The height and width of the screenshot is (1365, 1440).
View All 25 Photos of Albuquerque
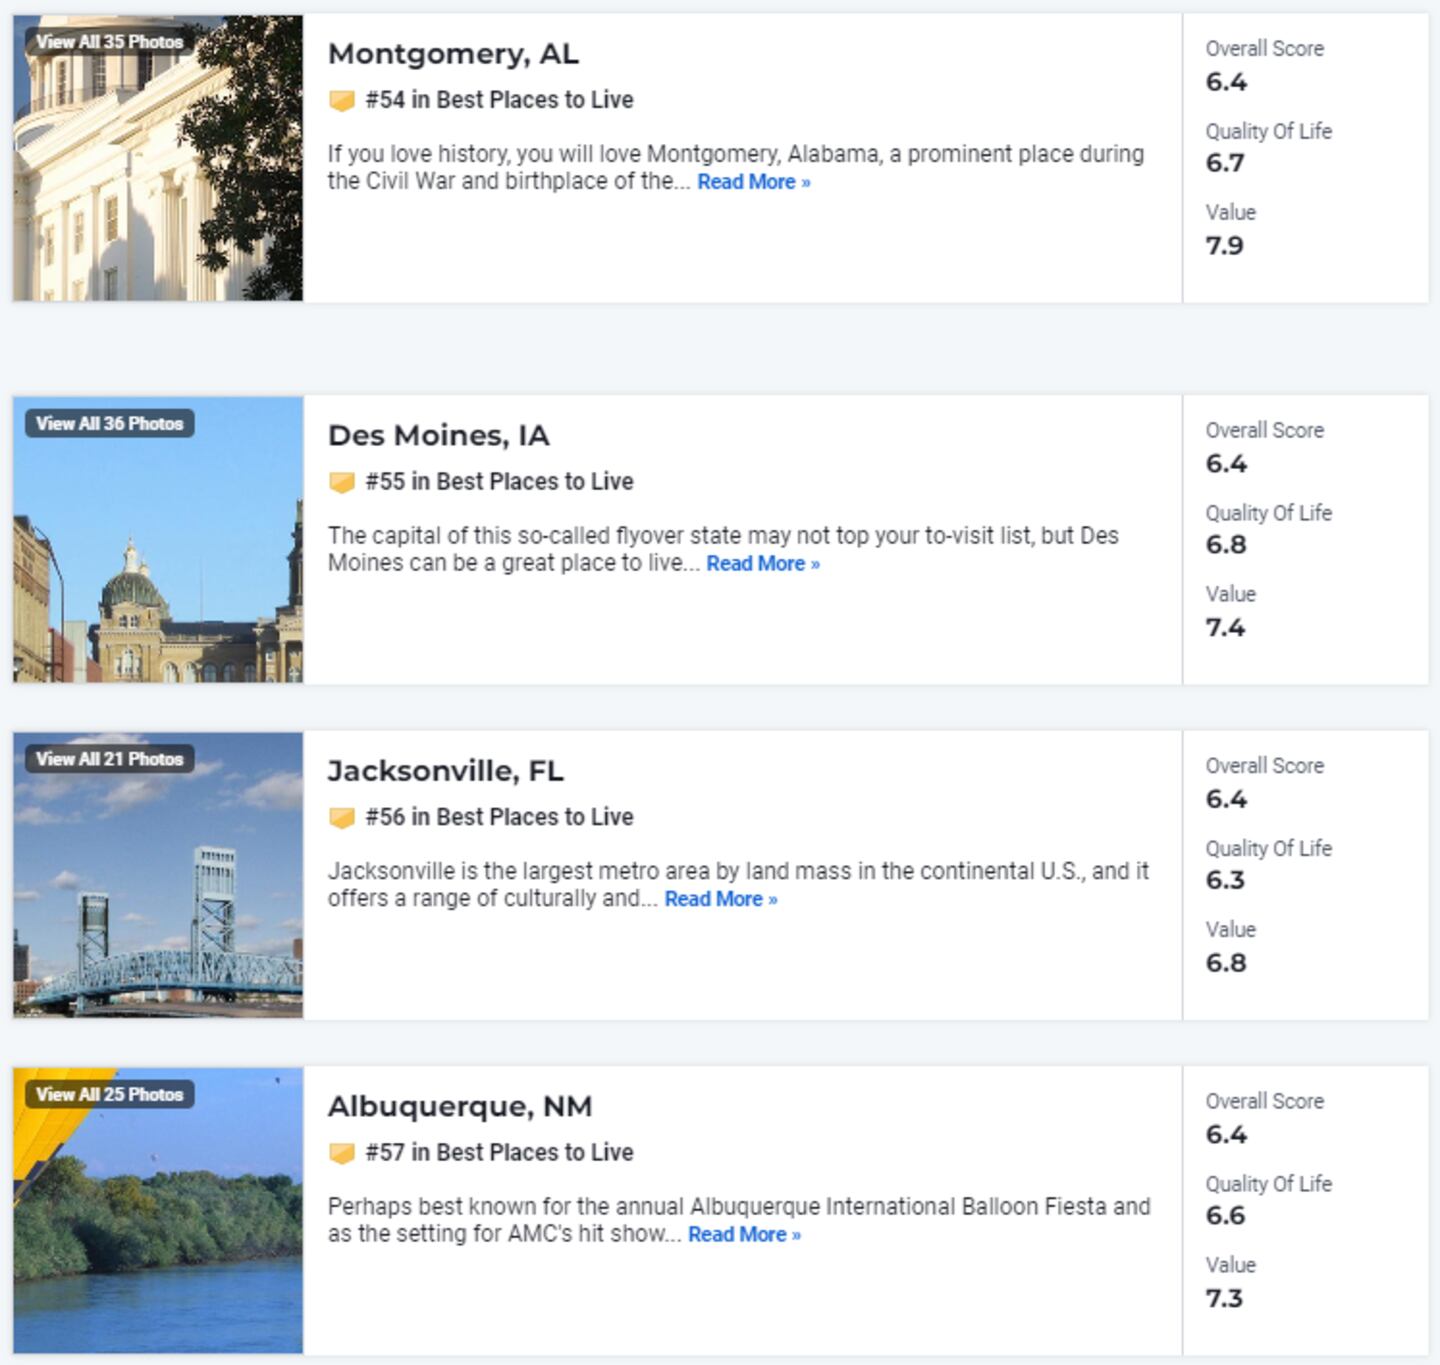[x=110, y=1095]
